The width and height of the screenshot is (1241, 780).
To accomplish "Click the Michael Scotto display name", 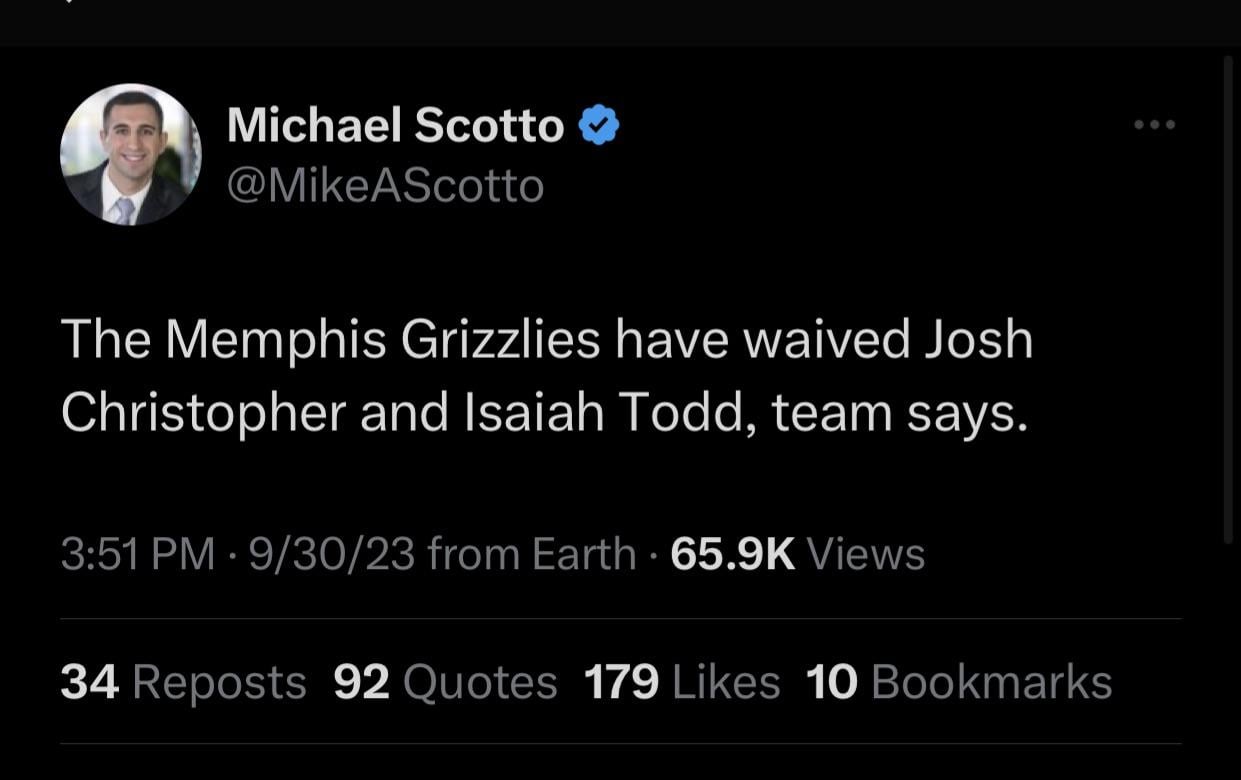I will pos(396,126).
